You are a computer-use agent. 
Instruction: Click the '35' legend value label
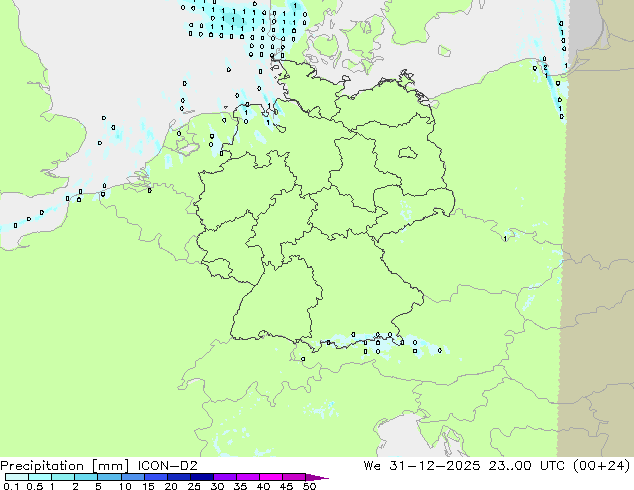(x=240, y=486)
